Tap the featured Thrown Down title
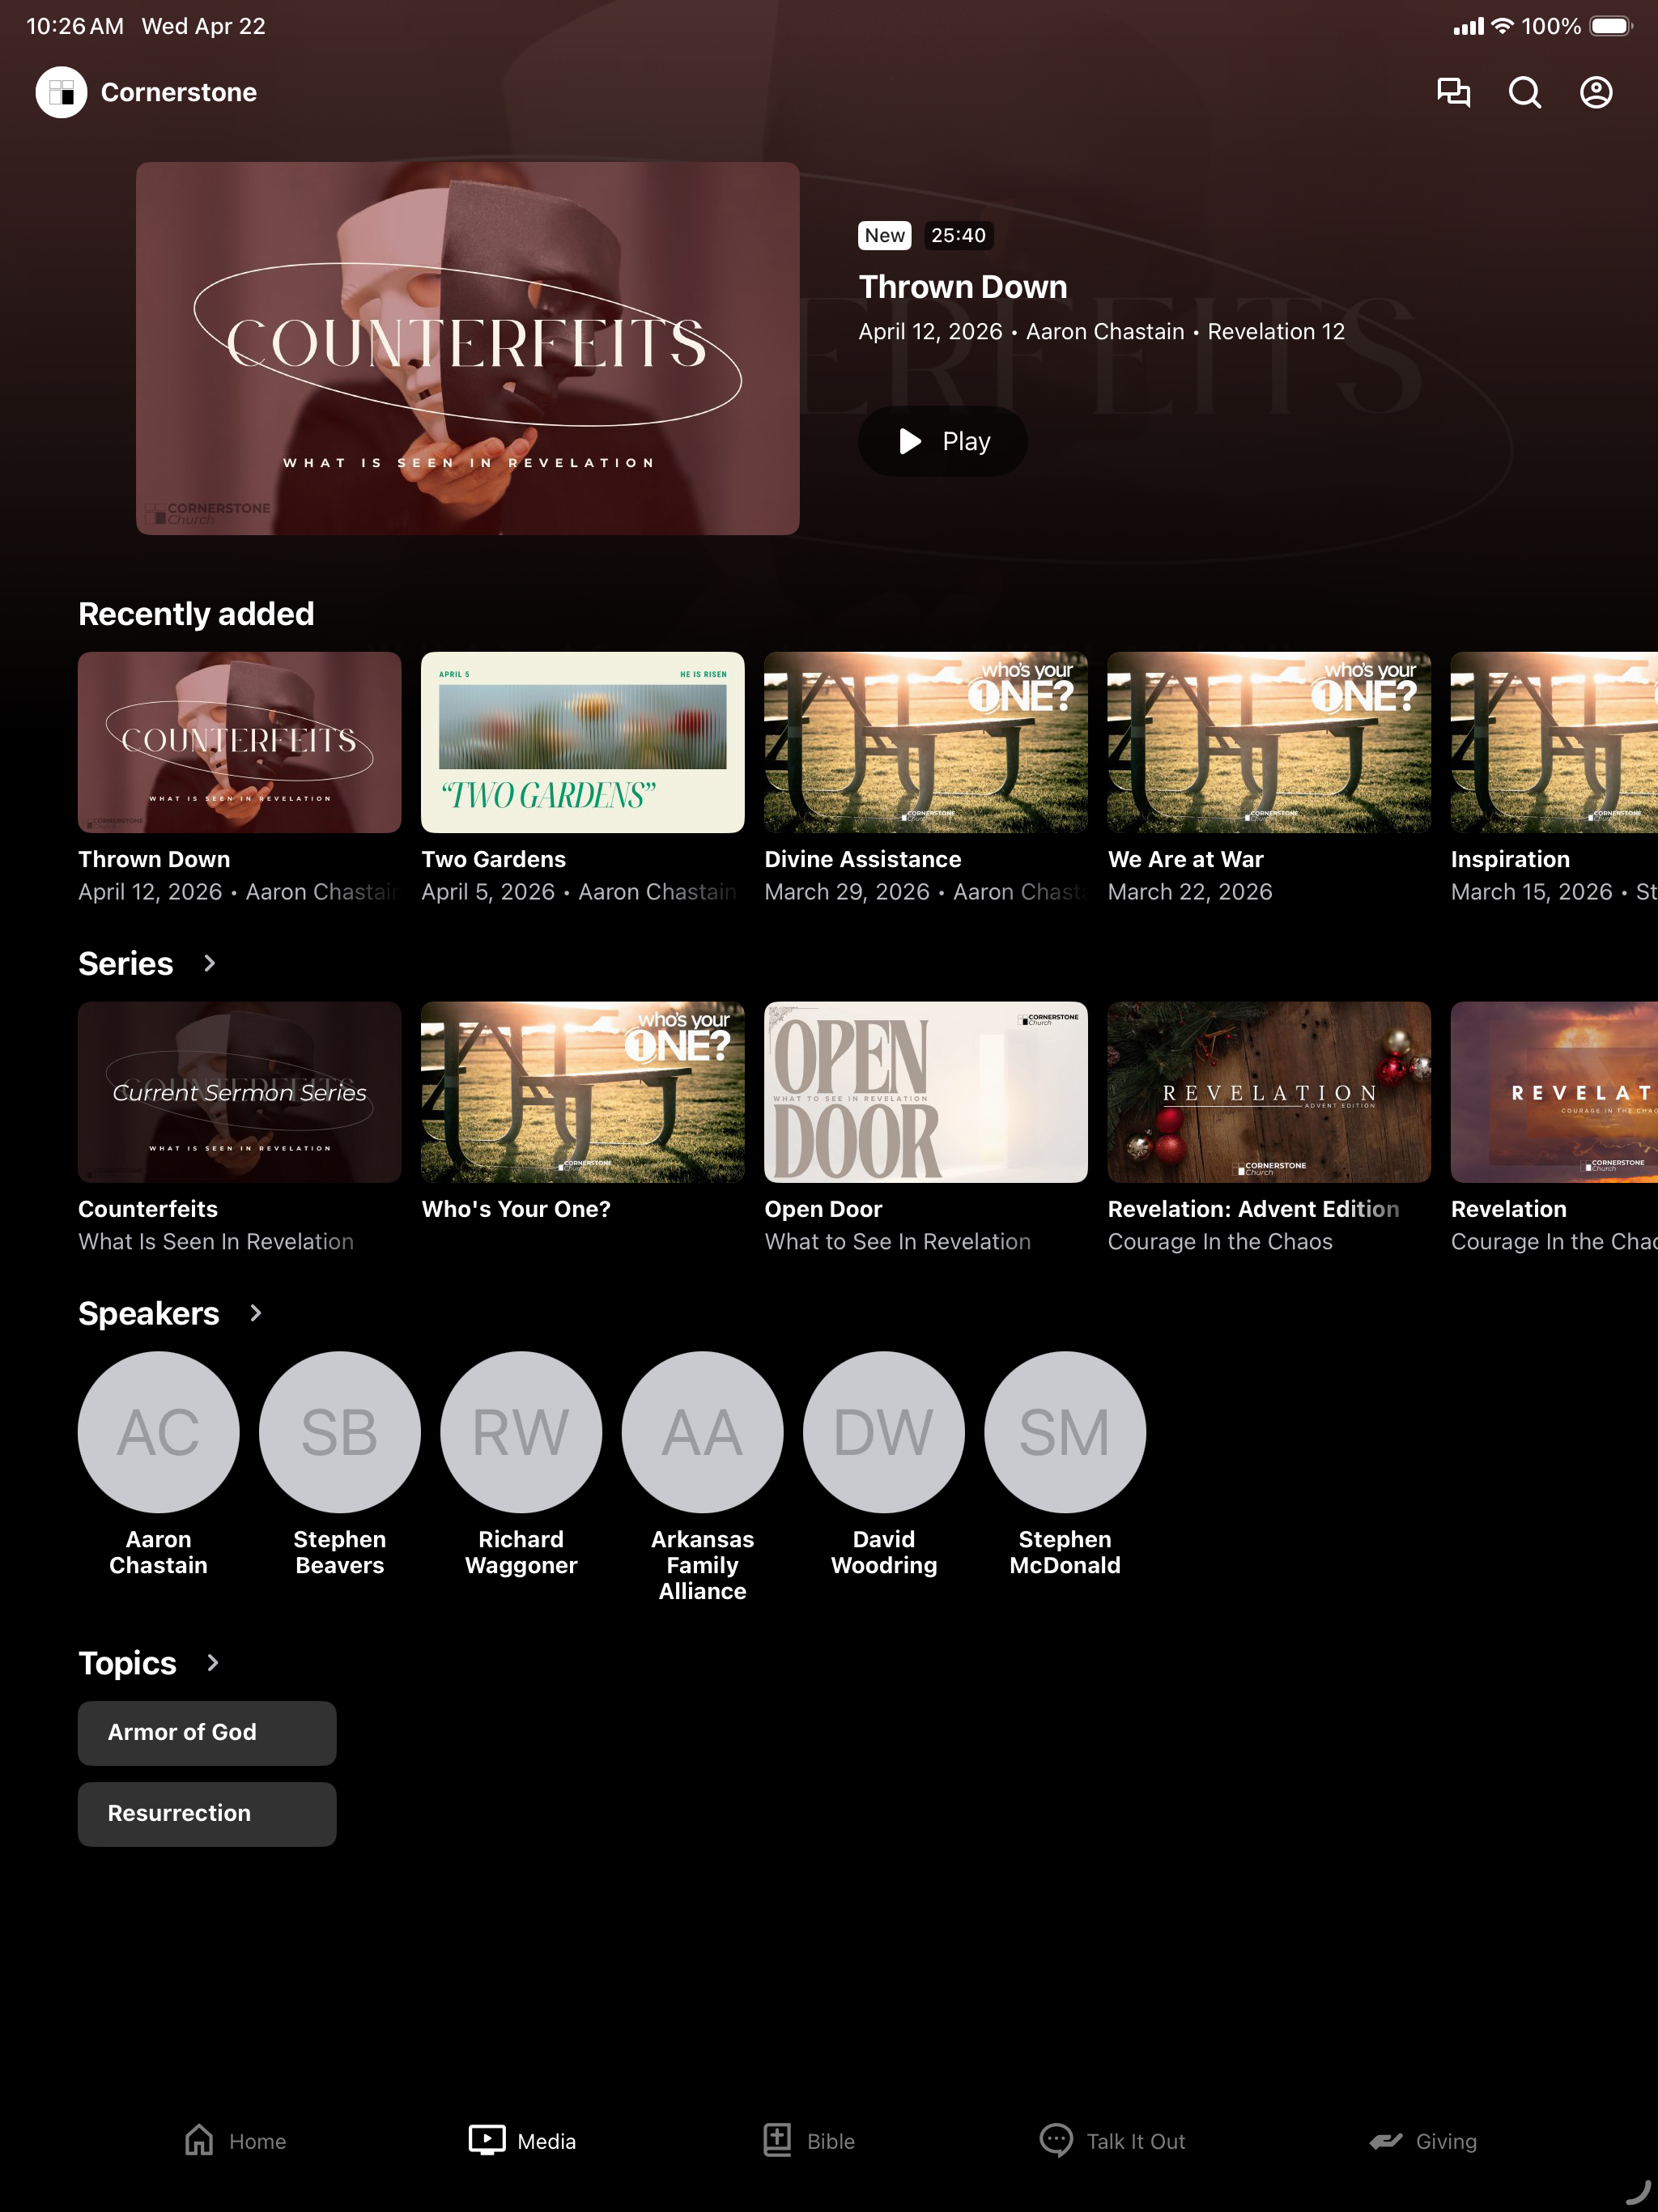 (963, 287)
